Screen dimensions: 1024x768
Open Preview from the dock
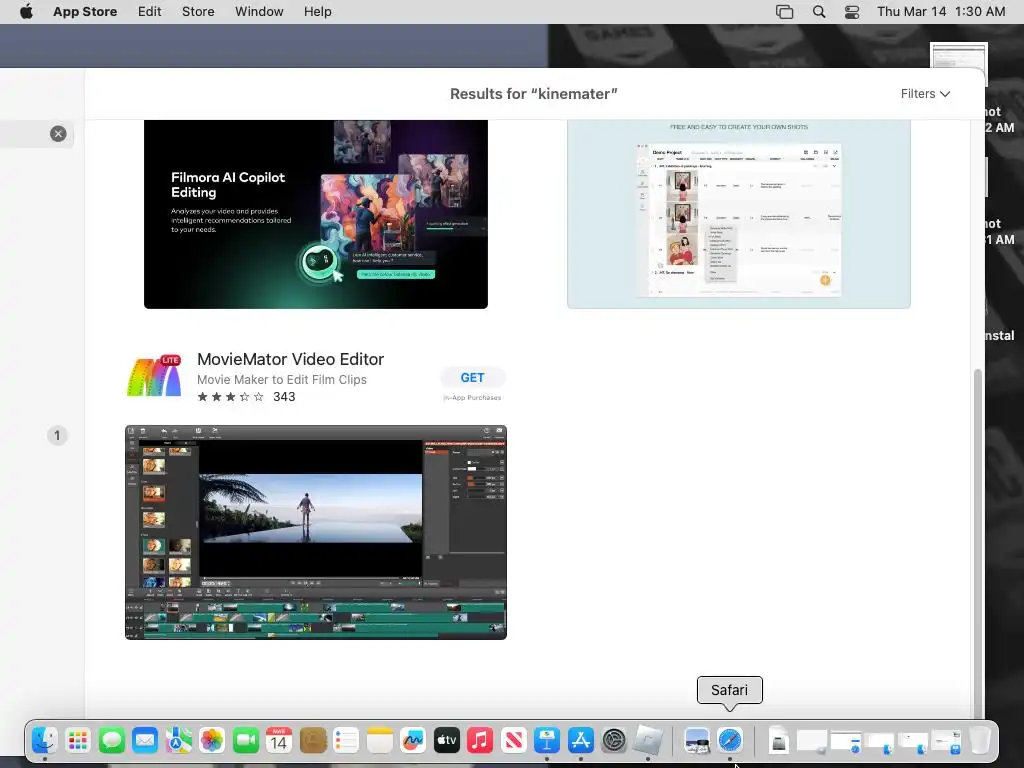coord(697,741)
